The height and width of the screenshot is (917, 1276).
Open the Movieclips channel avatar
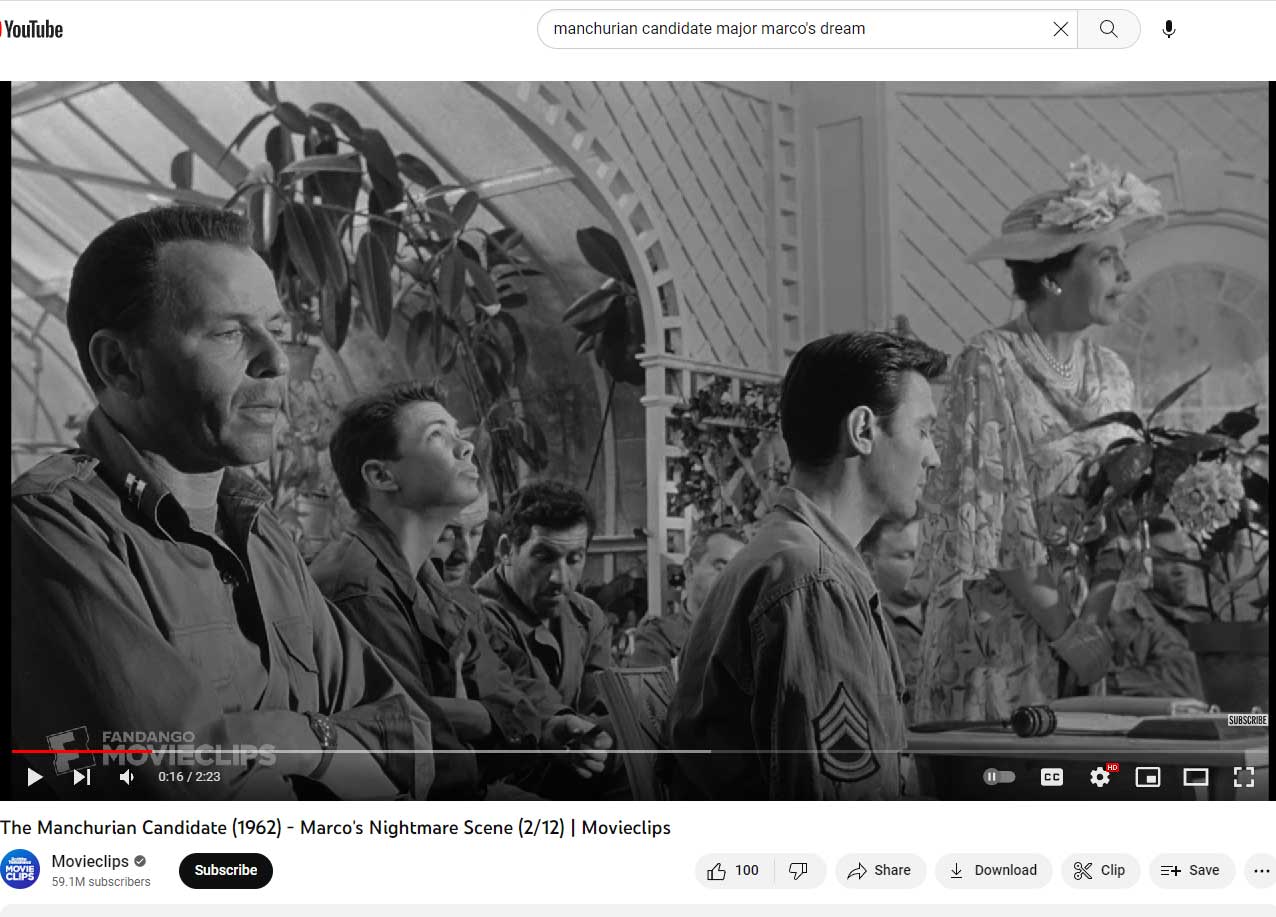(20, 869)
